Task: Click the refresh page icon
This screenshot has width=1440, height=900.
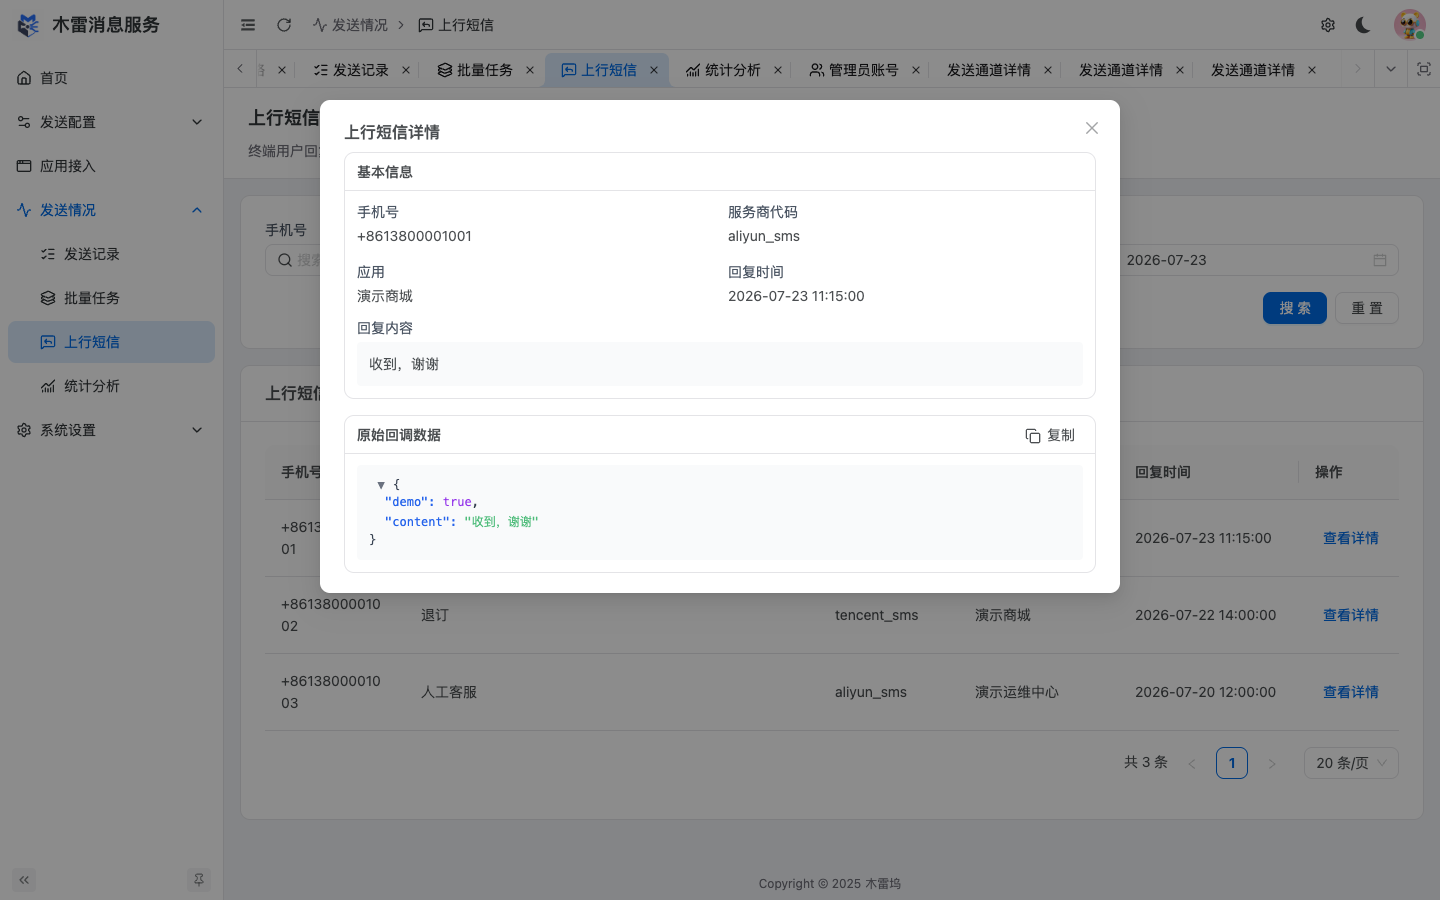Action: click(284, 25)
